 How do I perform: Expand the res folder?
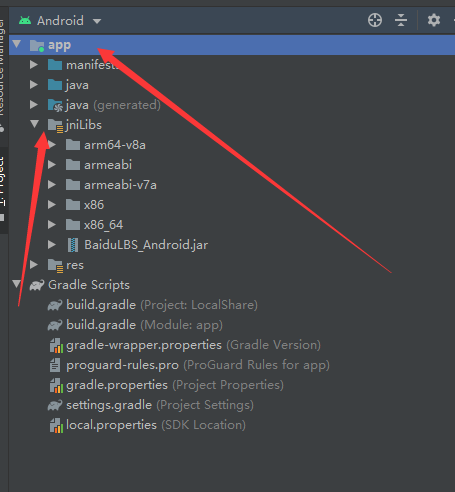point(34,264)
